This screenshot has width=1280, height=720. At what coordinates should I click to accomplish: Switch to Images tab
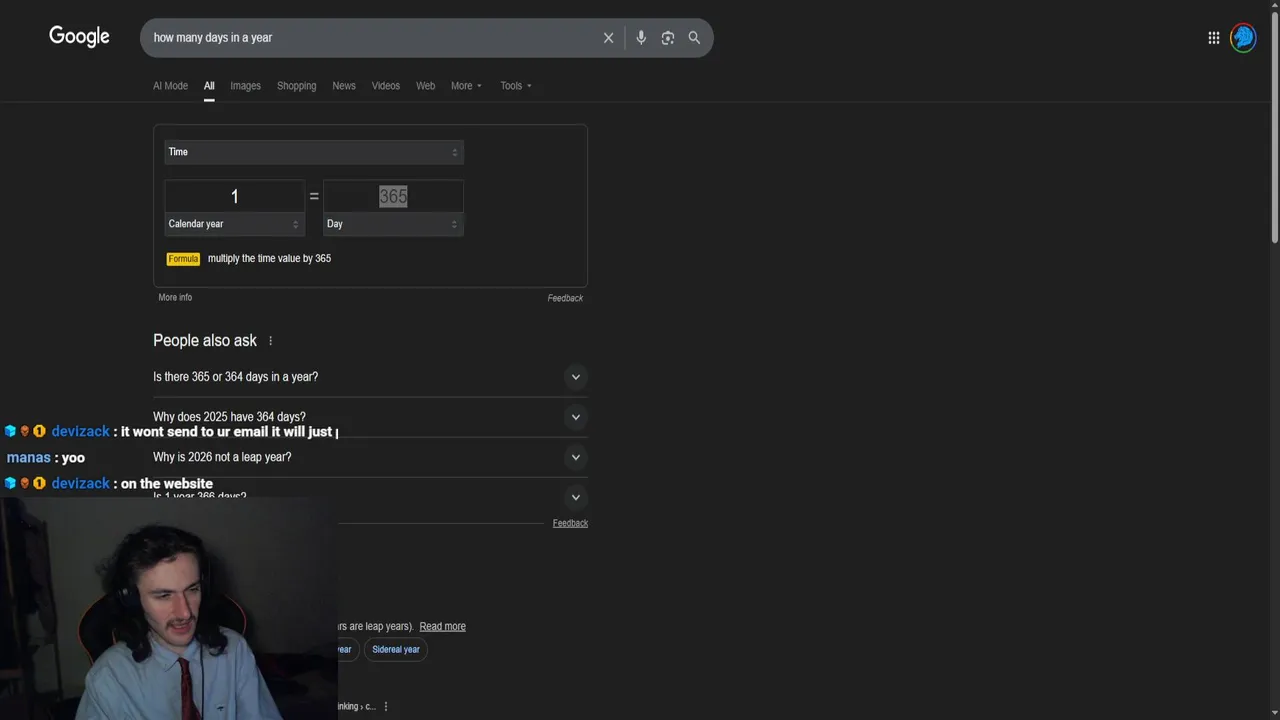point(245,86)
